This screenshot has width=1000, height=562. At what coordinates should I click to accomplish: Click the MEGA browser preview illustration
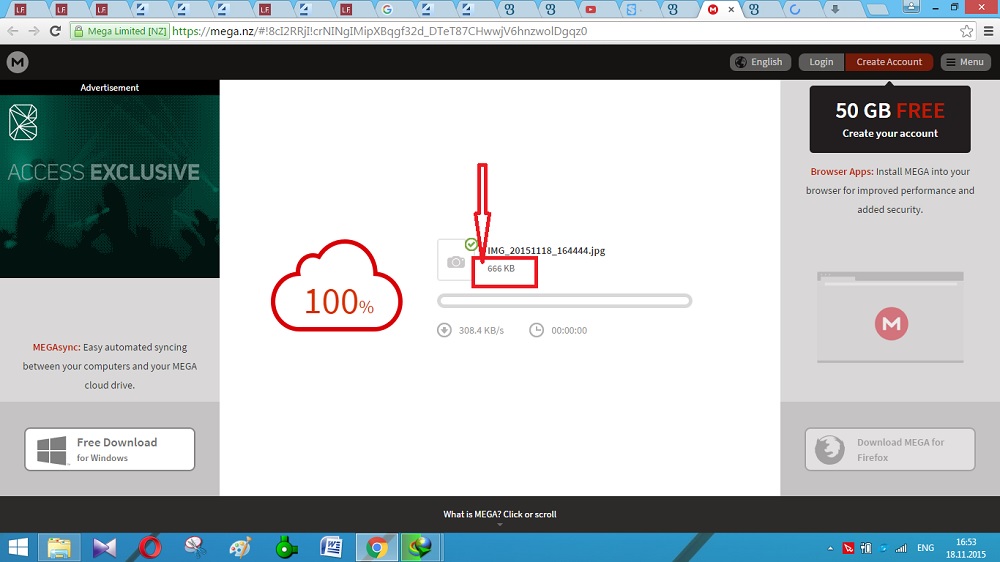890,317
